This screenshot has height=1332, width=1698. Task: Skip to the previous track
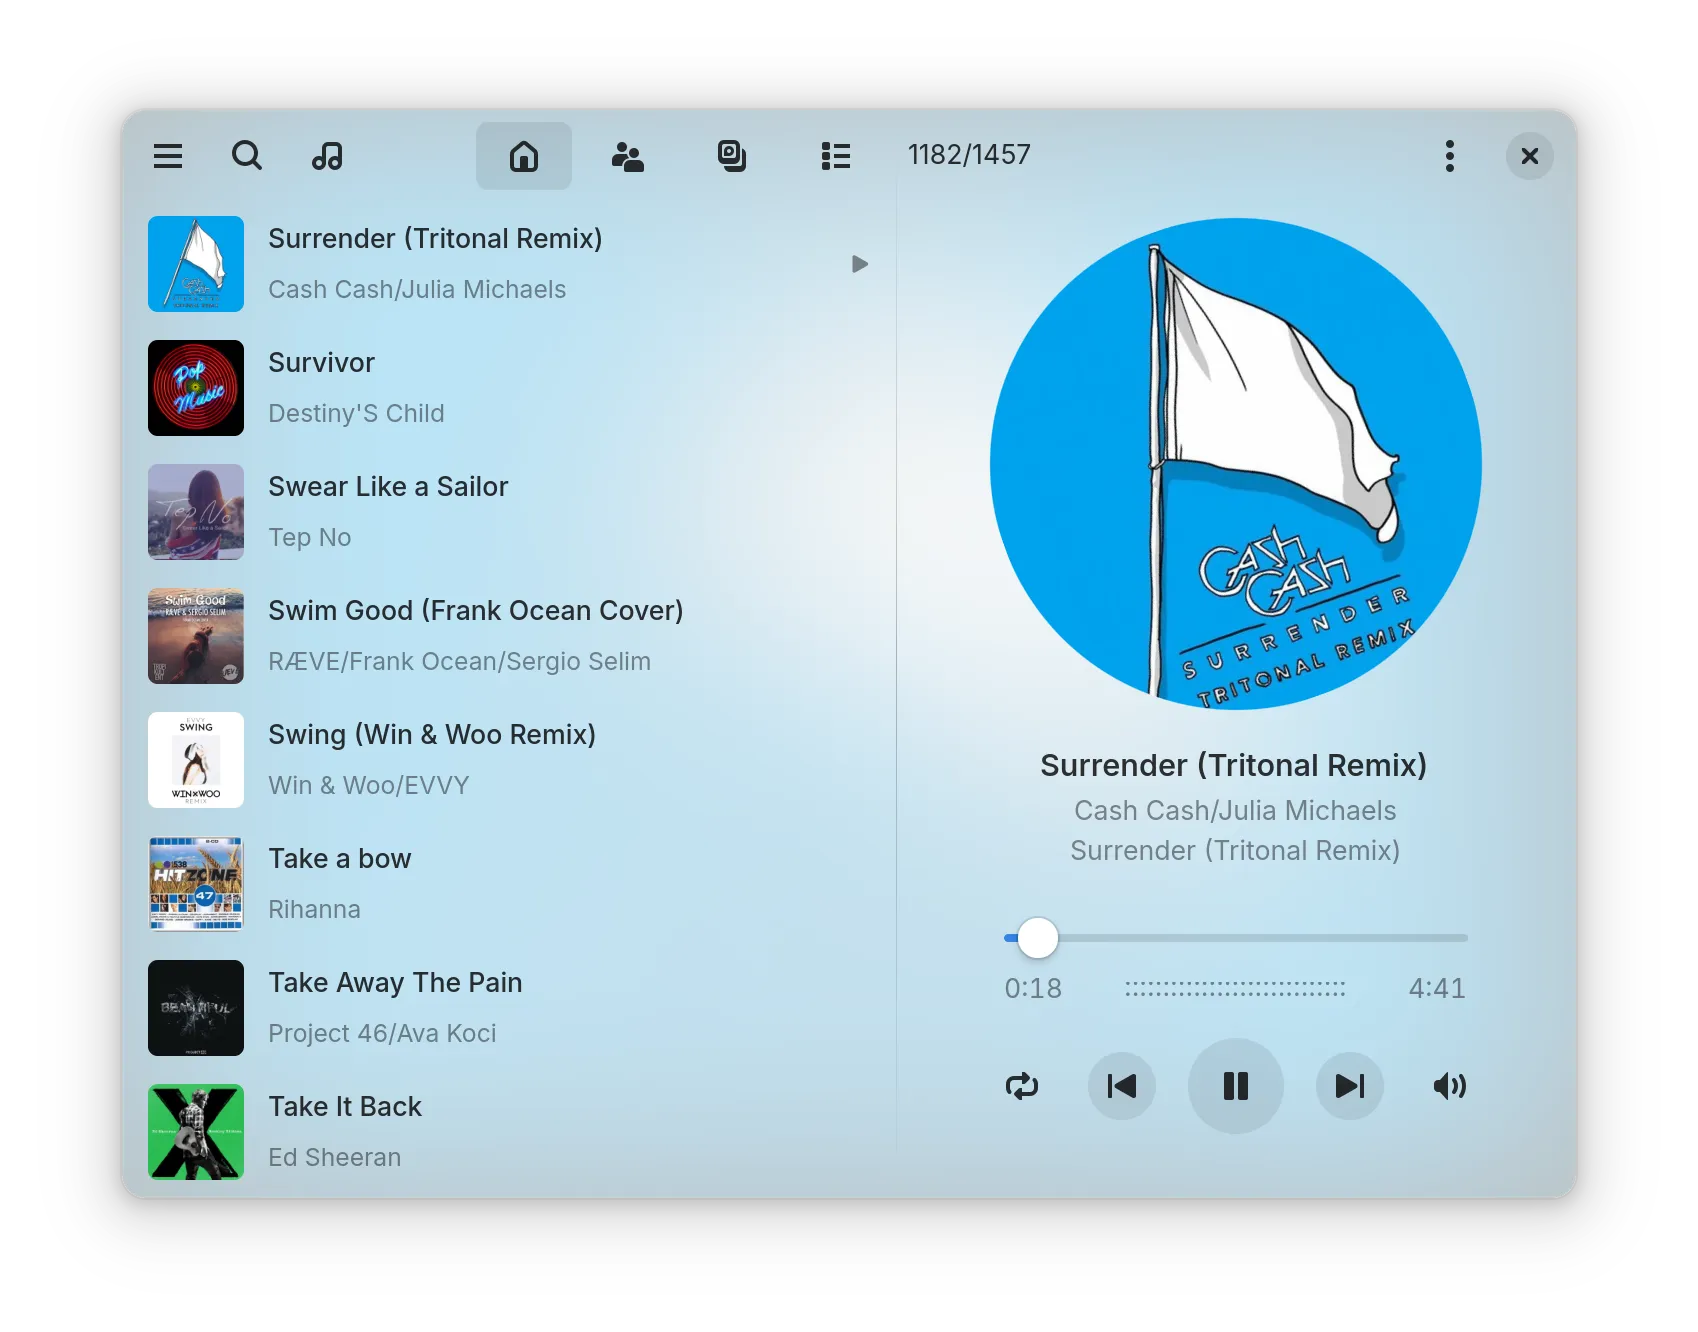[x=1122, y=1086]
